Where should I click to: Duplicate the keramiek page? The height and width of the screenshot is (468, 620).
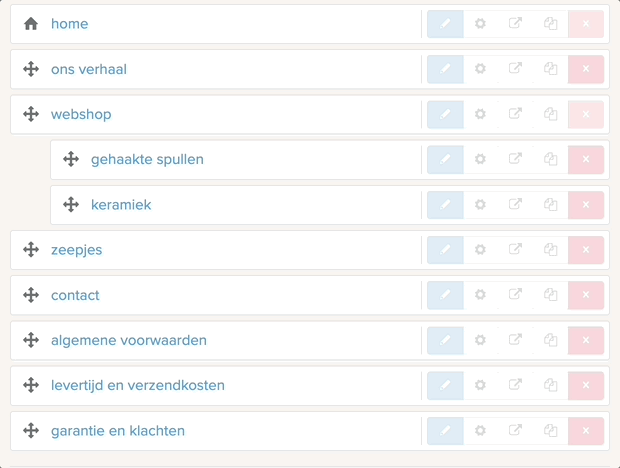pyautogui.click(x=550, y=205)
